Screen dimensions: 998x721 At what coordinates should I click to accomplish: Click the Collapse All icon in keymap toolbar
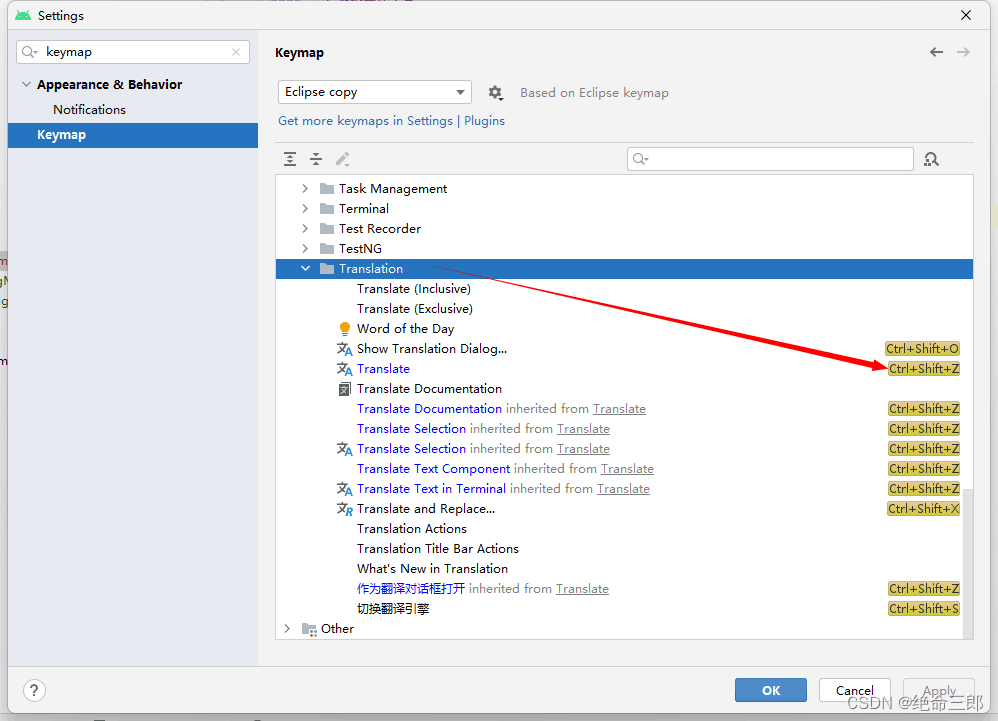tap(316, 159)
